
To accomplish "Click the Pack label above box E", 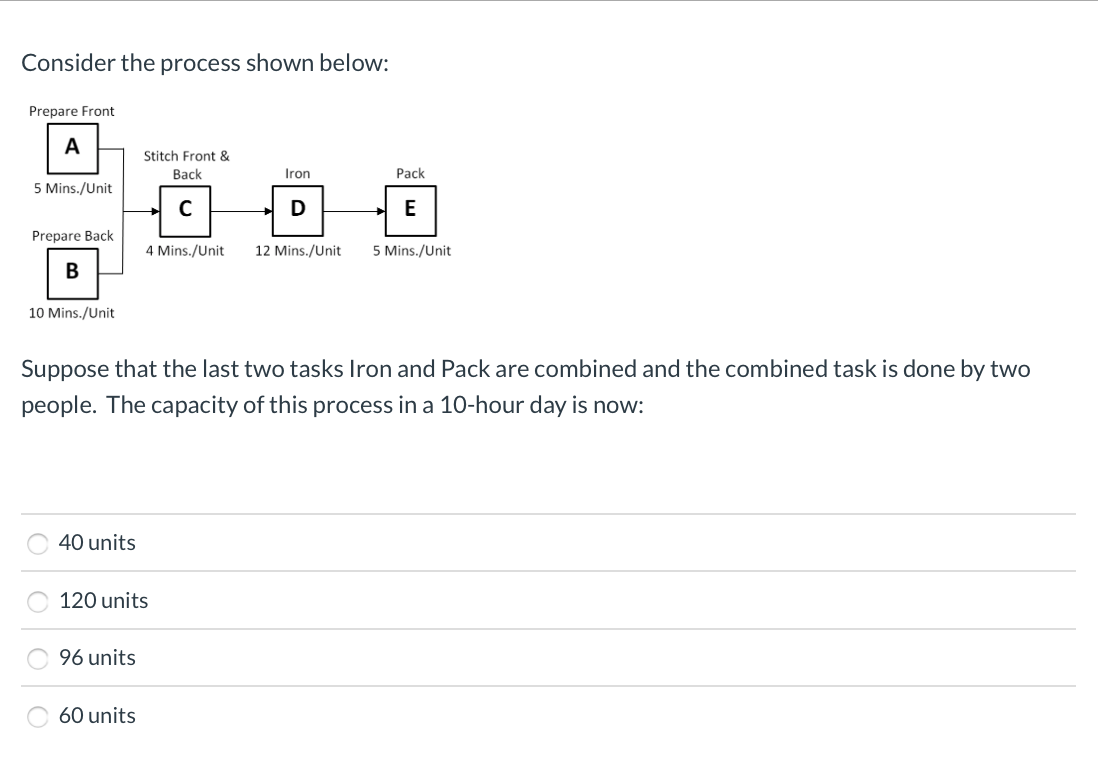I will 410,174.
